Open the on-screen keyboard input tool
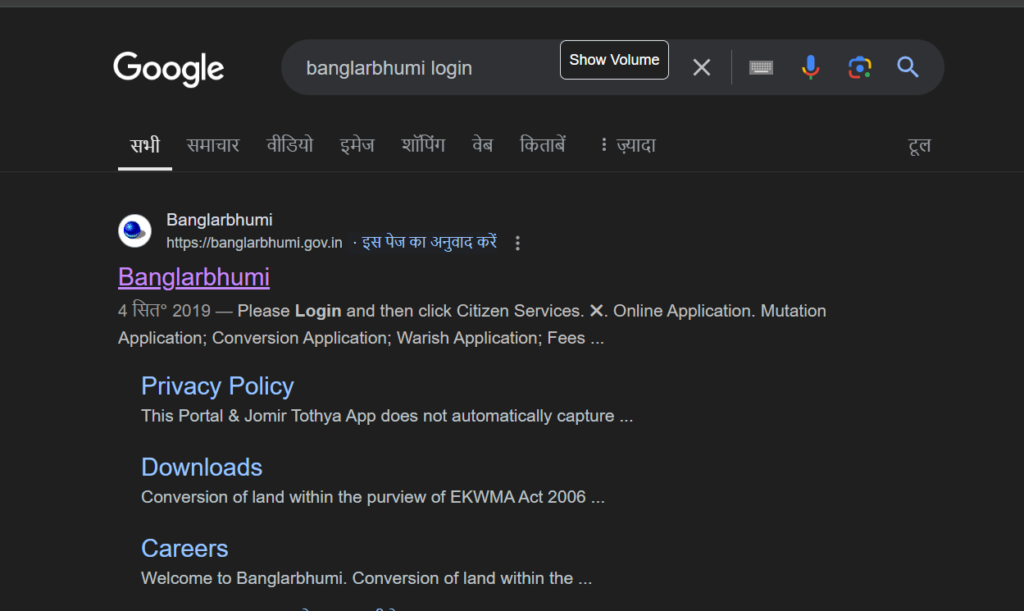The width and height of the screenshot is (1024, 611). [x=761, y=67]
